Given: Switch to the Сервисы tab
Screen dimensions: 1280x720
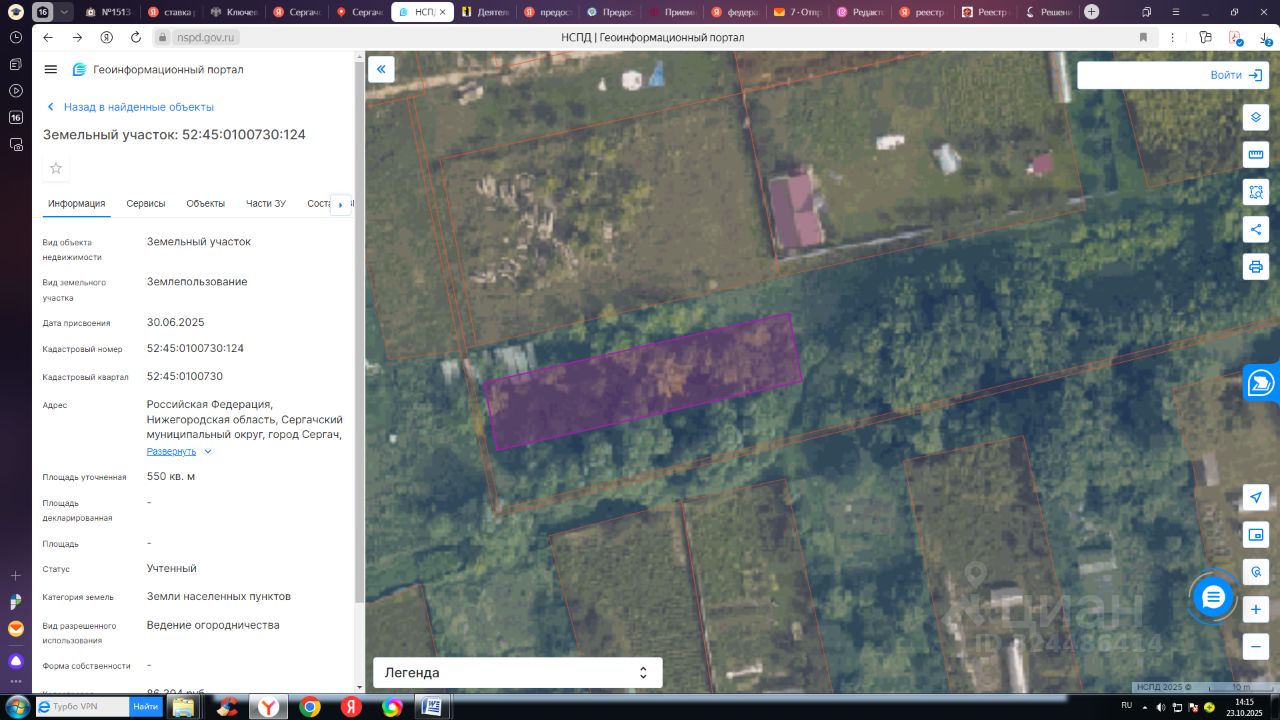Looking at the screenshot, I should point(146,204).
